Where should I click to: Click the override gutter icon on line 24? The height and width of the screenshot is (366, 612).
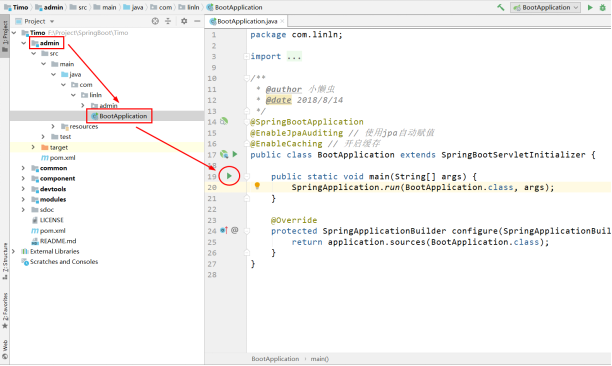pyautogui.click(x=224, y=230)
